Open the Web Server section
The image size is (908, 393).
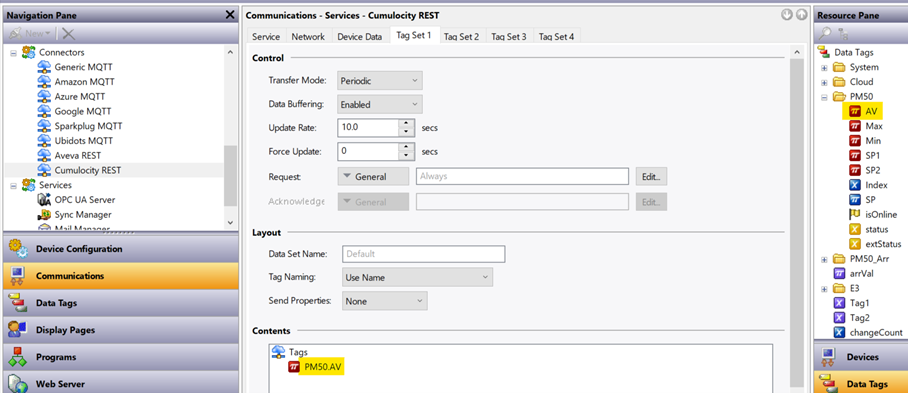pos(120,383)
